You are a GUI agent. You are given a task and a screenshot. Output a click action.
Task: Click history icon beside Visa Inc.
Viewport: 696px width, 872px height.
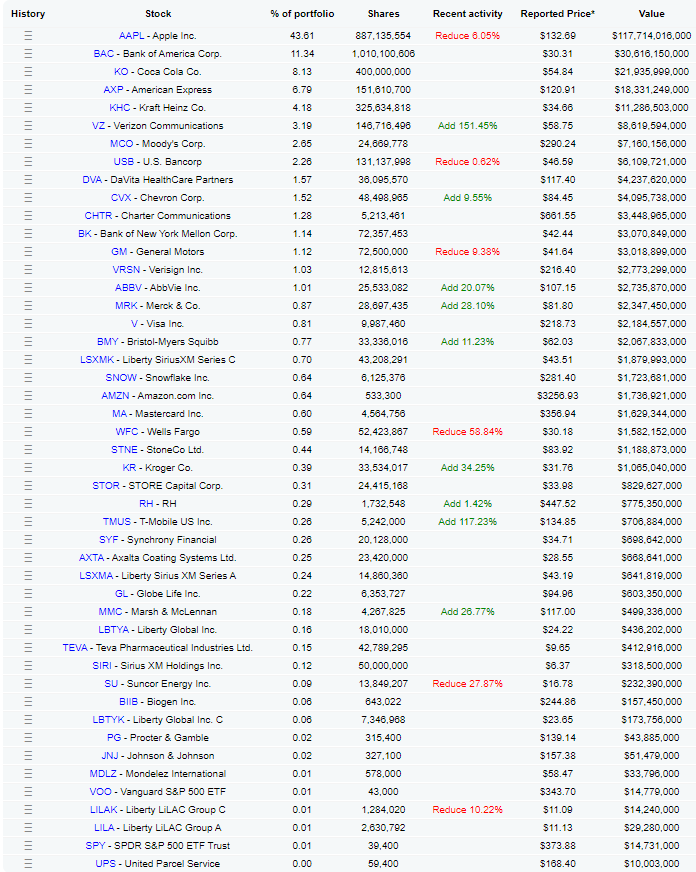[x=28, y=324]
